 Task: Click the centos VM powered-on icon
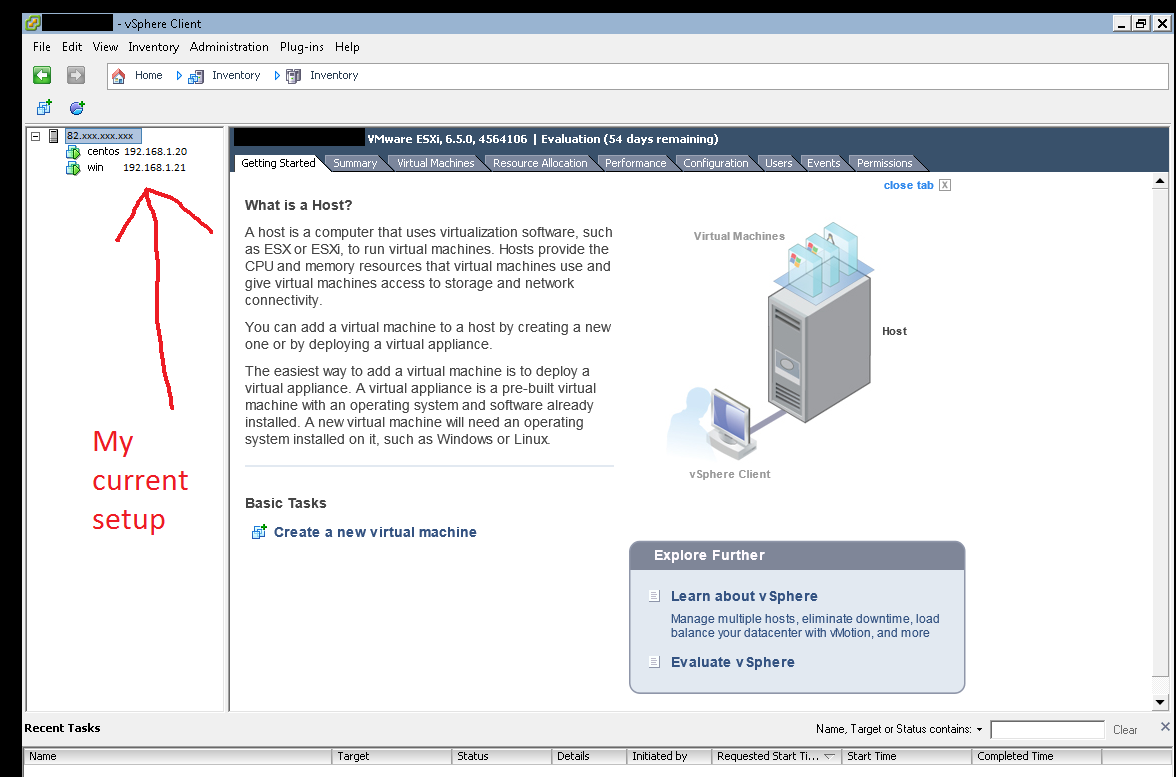point(73,152)
